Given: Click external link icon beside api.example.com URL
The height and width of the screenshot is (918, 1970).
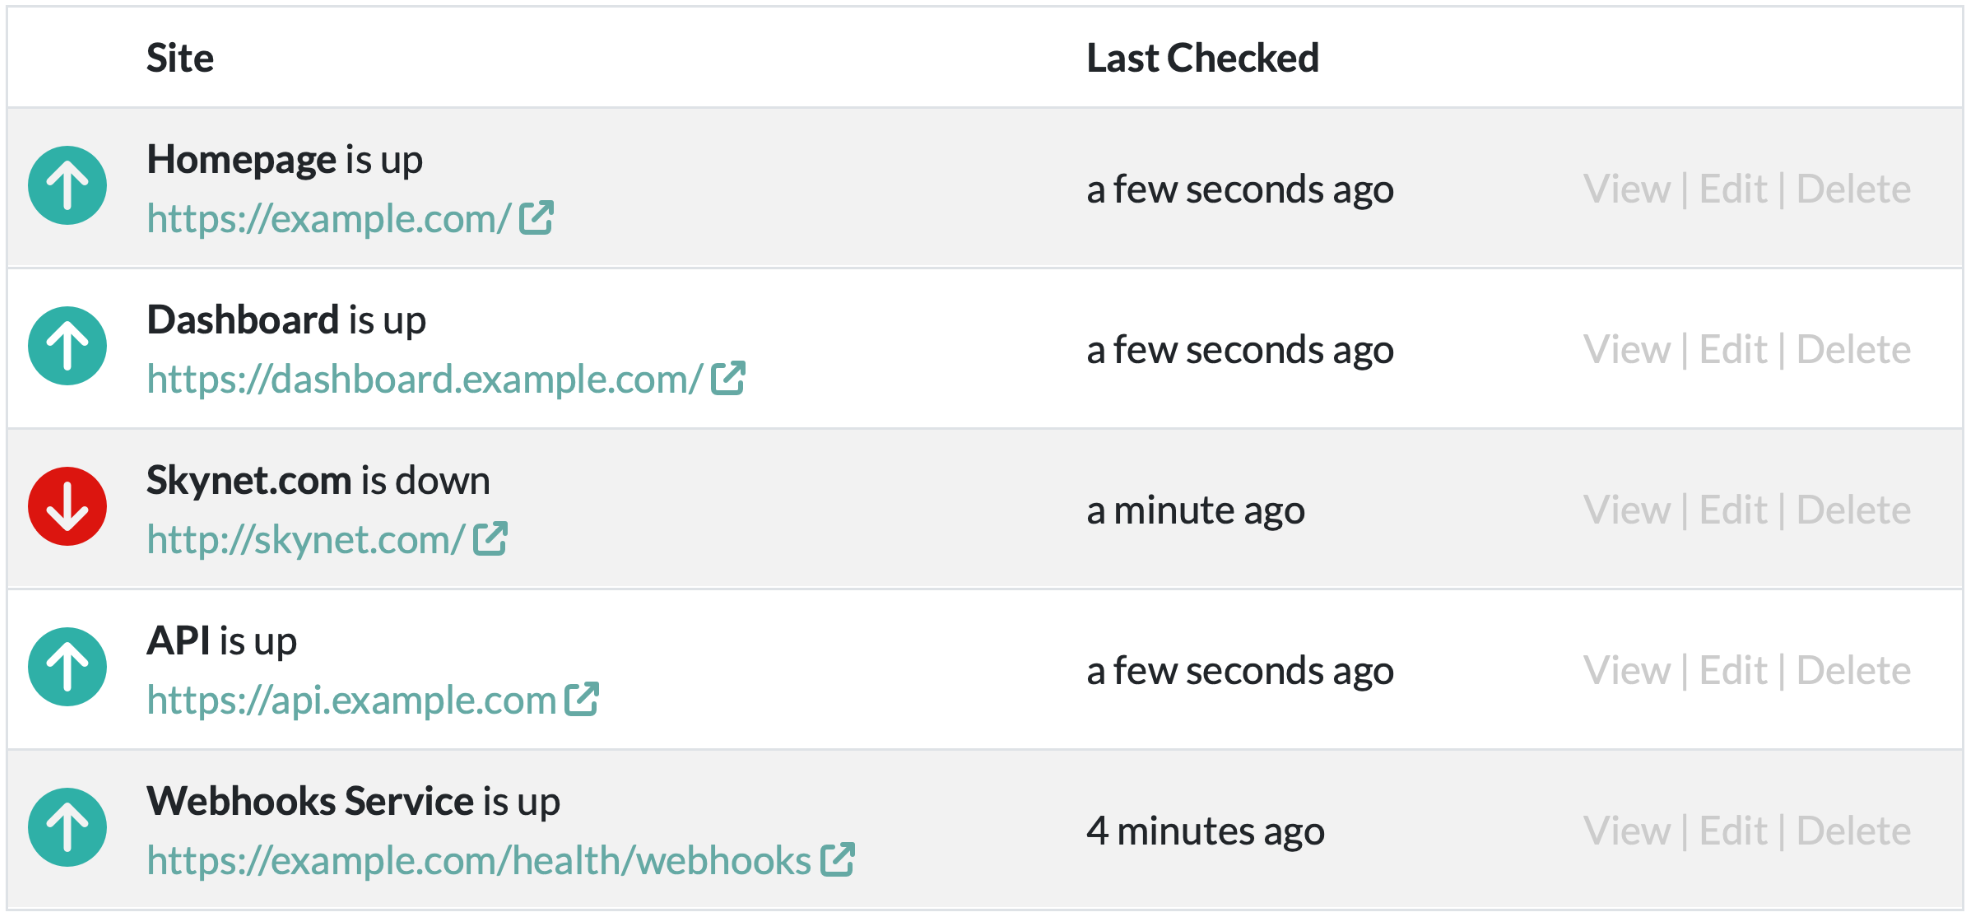Looking at the screenshot, I should (581, 699).
